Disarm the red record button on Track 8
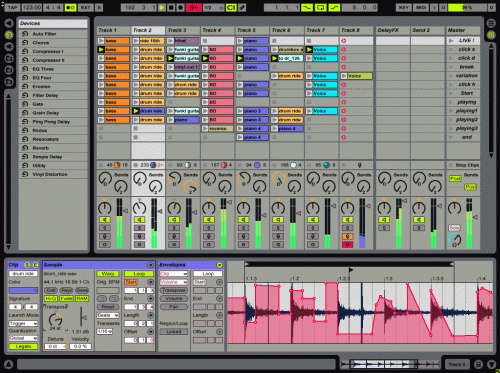500x373 pixels. click(347, 245)
